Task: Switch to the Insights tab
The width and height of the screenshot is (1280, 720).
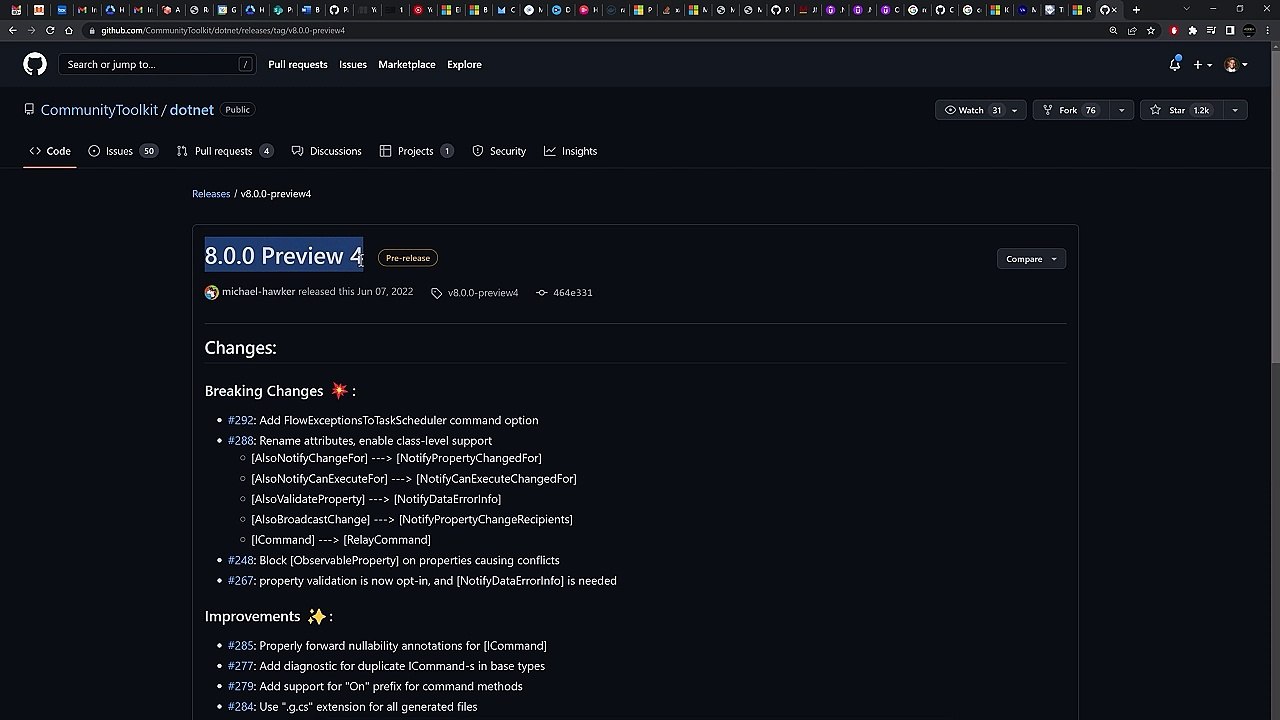Action: (570, 151)
